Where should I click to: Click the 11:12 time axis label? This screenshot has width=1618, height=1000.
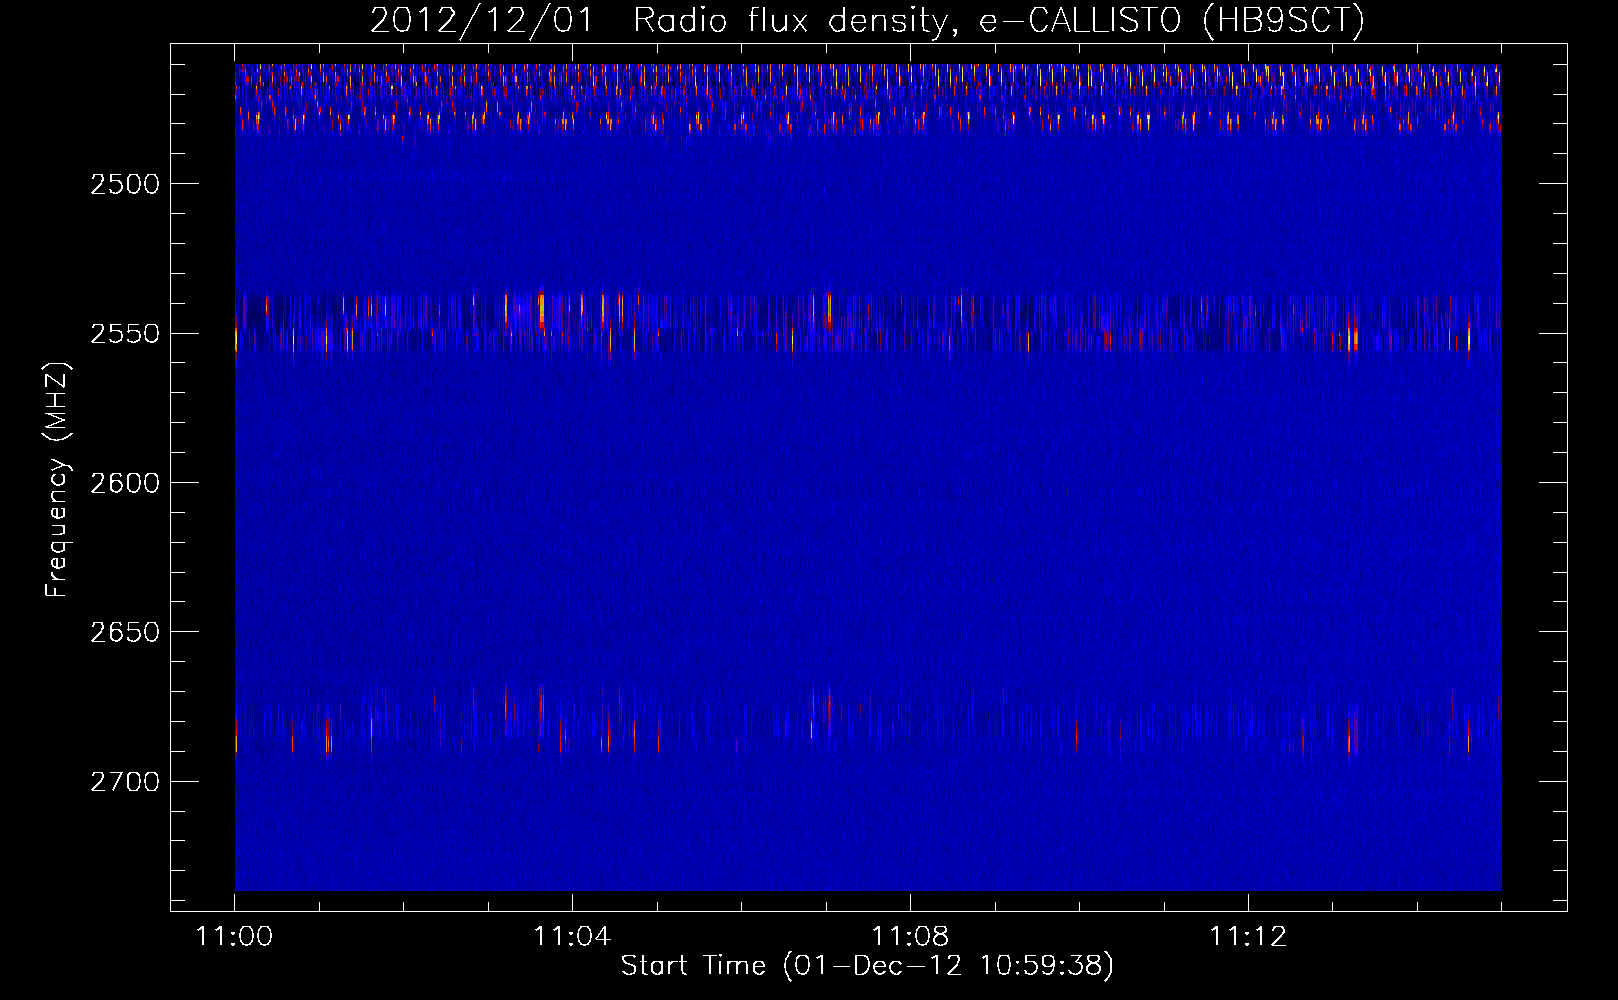coord(1248,937)
